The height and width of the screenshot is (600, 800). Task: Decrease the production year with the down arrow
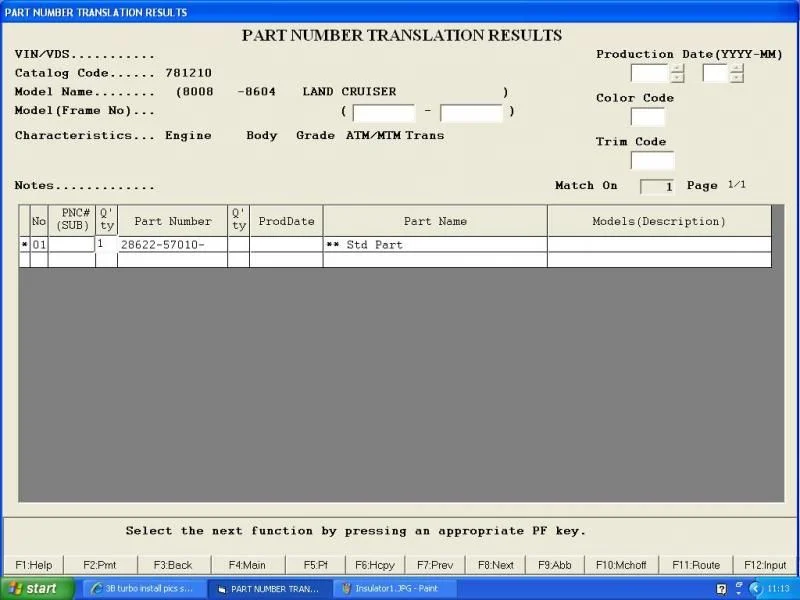point(678,78)
